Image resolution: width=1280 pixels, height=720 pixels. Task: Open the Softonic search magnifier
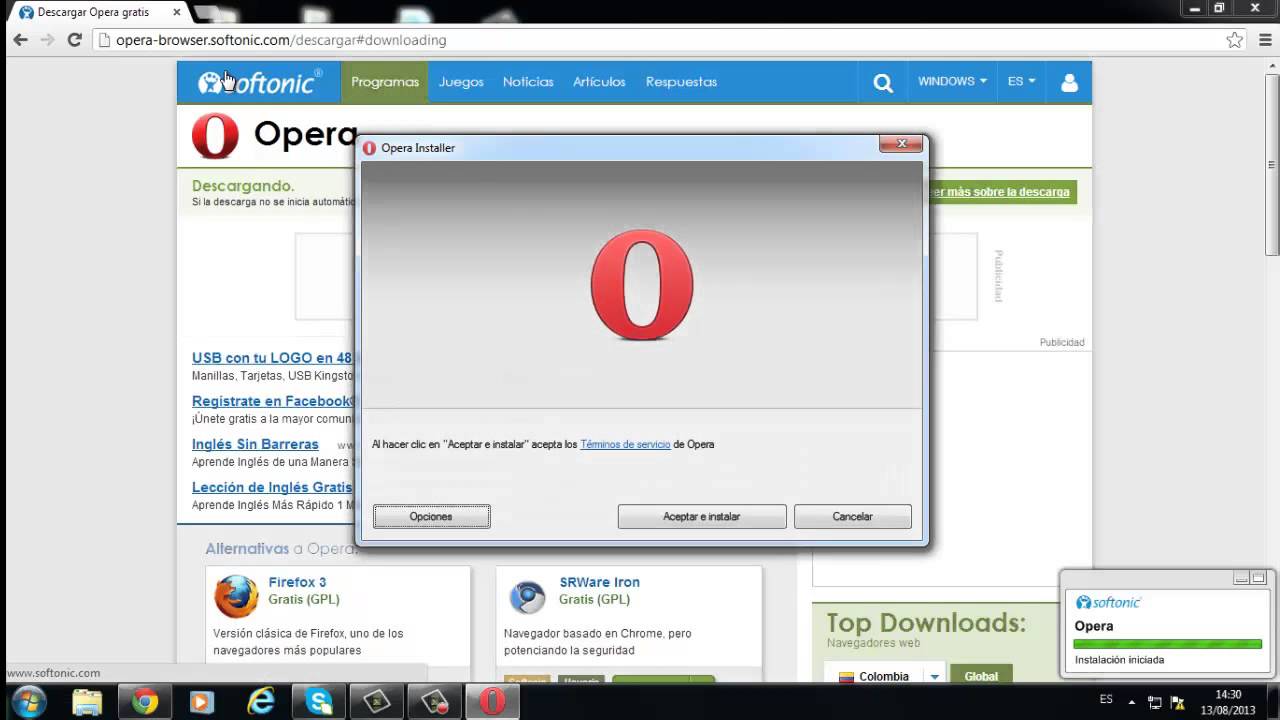pyautogui.click(x=883, y=82)
